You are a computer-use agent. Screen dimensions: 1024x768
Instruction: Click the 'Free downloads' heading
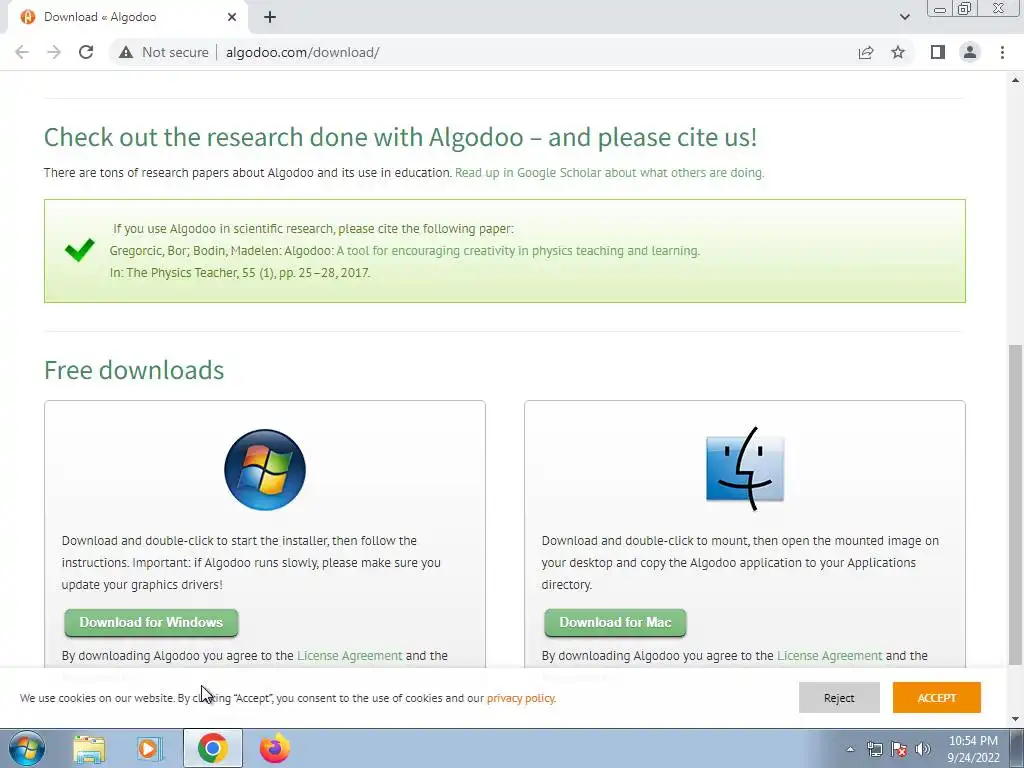[134, 370]
